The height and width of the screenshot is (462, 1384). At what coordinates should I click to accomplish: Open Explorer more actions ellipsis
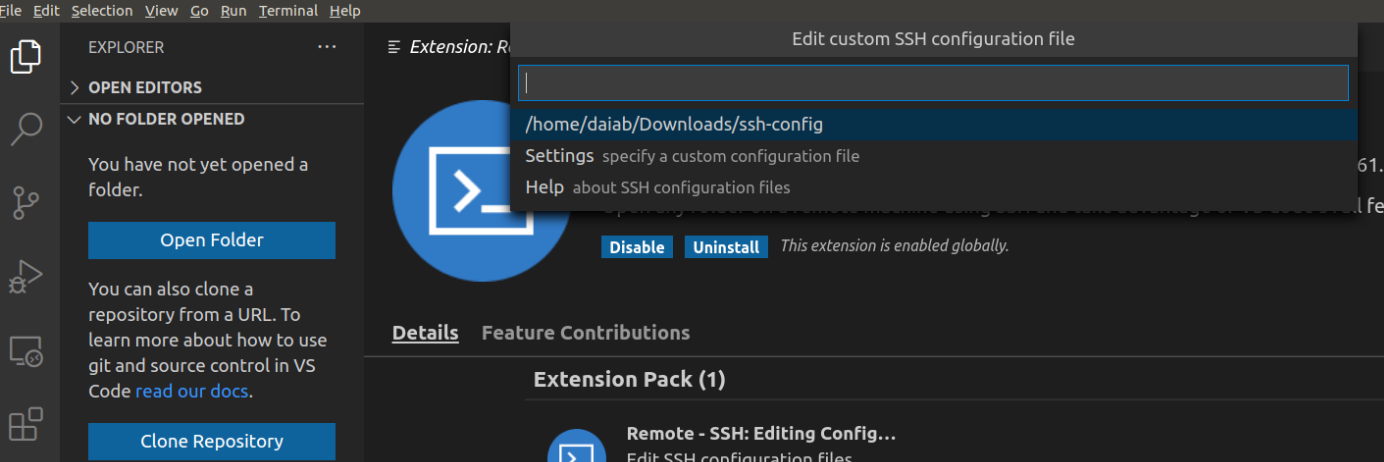click(x=327, y=47)
